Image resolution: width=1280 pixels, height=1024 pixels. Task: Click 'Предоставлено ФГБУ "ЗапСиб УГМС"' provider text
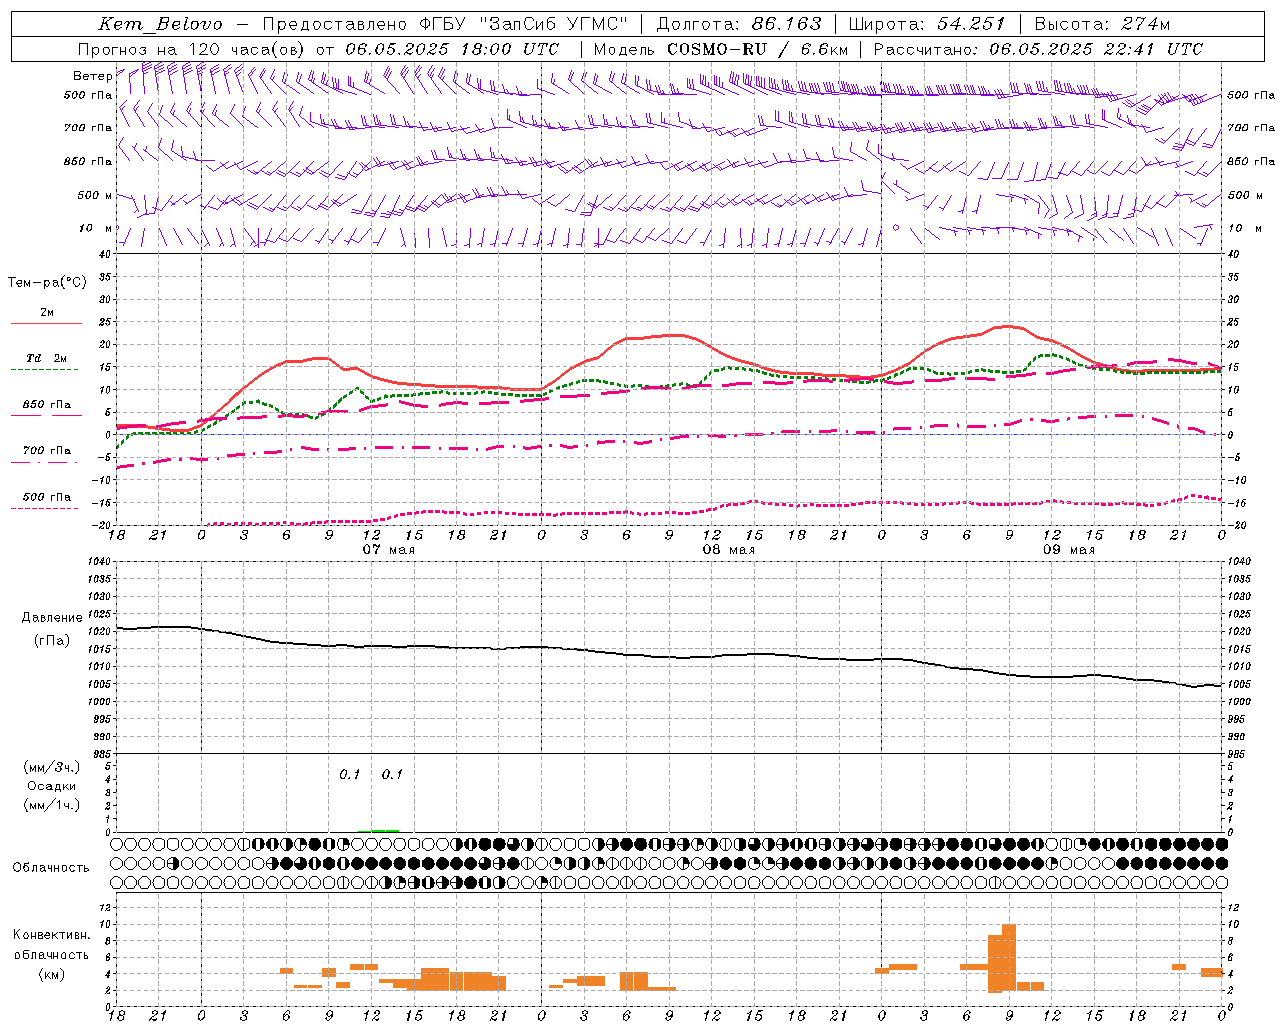(x=444, y=24)
